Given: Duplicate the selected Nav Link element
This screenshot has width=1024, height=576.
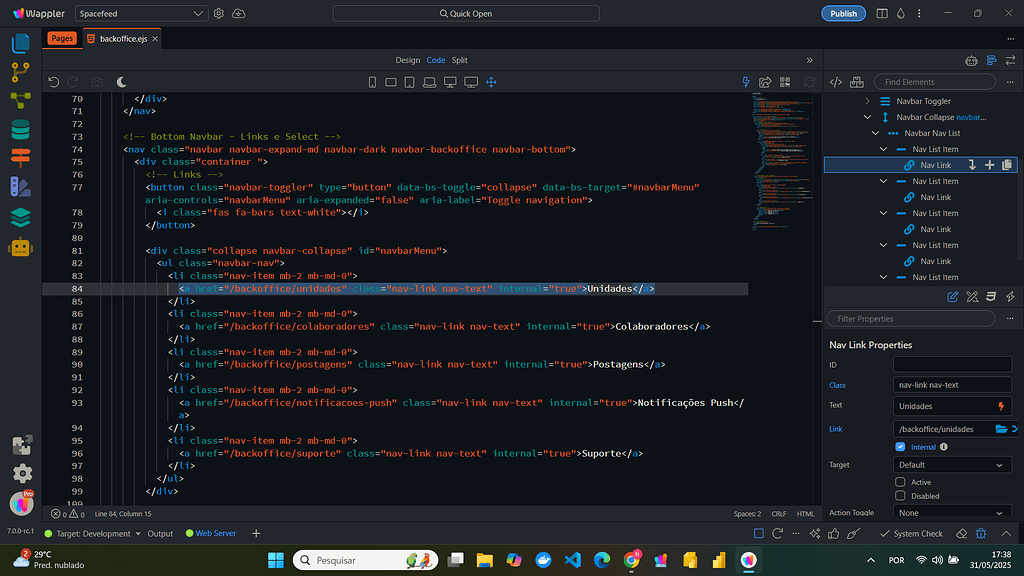Looking at the screenshot, I should click(1006, 164).
